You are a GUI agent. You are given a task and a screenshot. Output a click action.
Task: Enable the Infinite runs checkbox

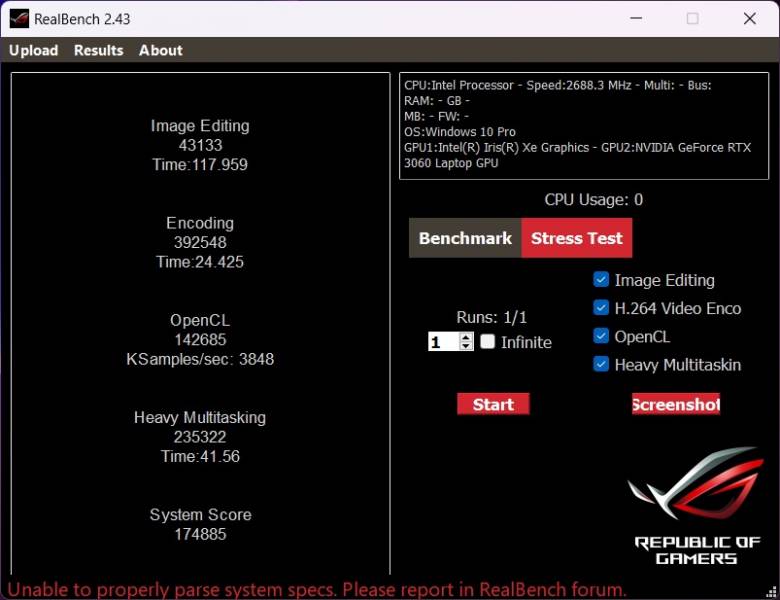coord(488,341)
